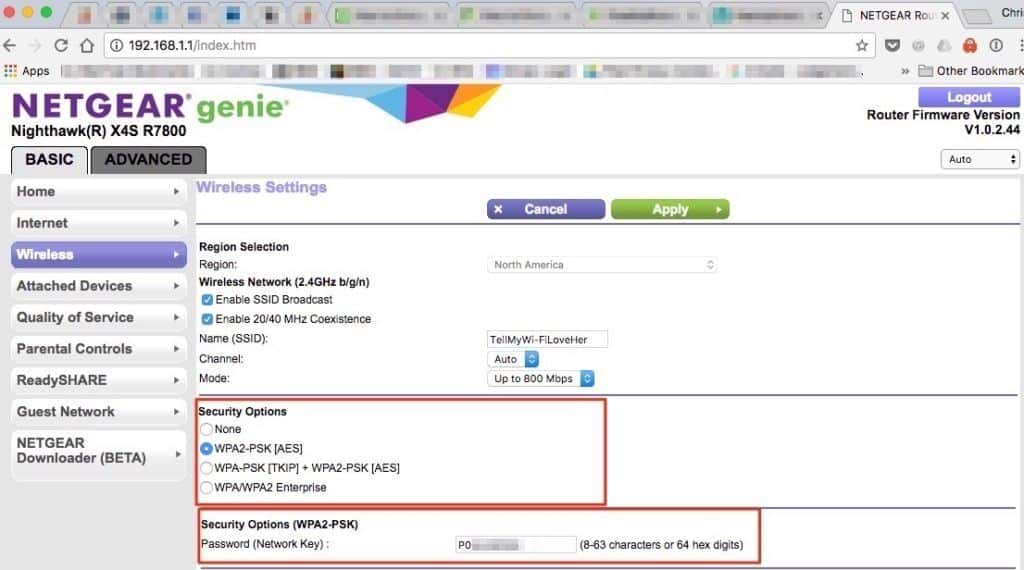1024x570 pixels.
Task: Click the NETGEAR genie logo
Action: (x=150, y=107)
